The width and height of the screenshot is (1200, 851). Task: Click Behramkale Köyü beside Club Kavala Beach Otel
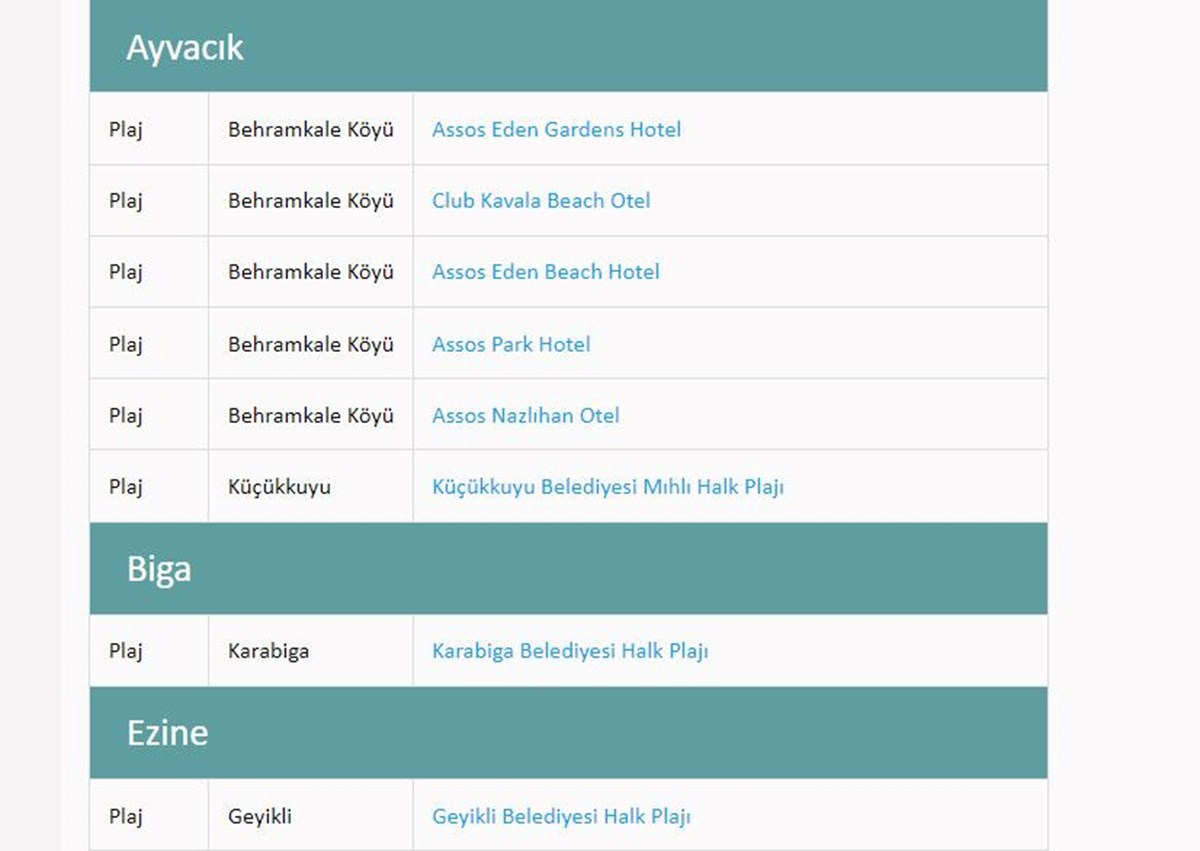311,201
